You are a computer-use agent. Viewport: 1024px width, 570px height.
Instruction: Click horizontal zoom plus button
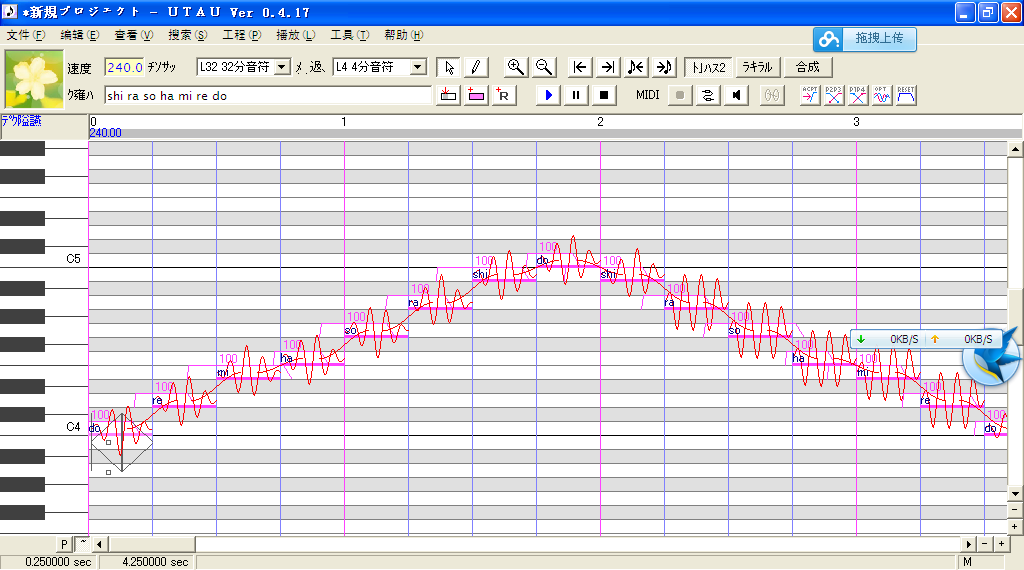1001,544
